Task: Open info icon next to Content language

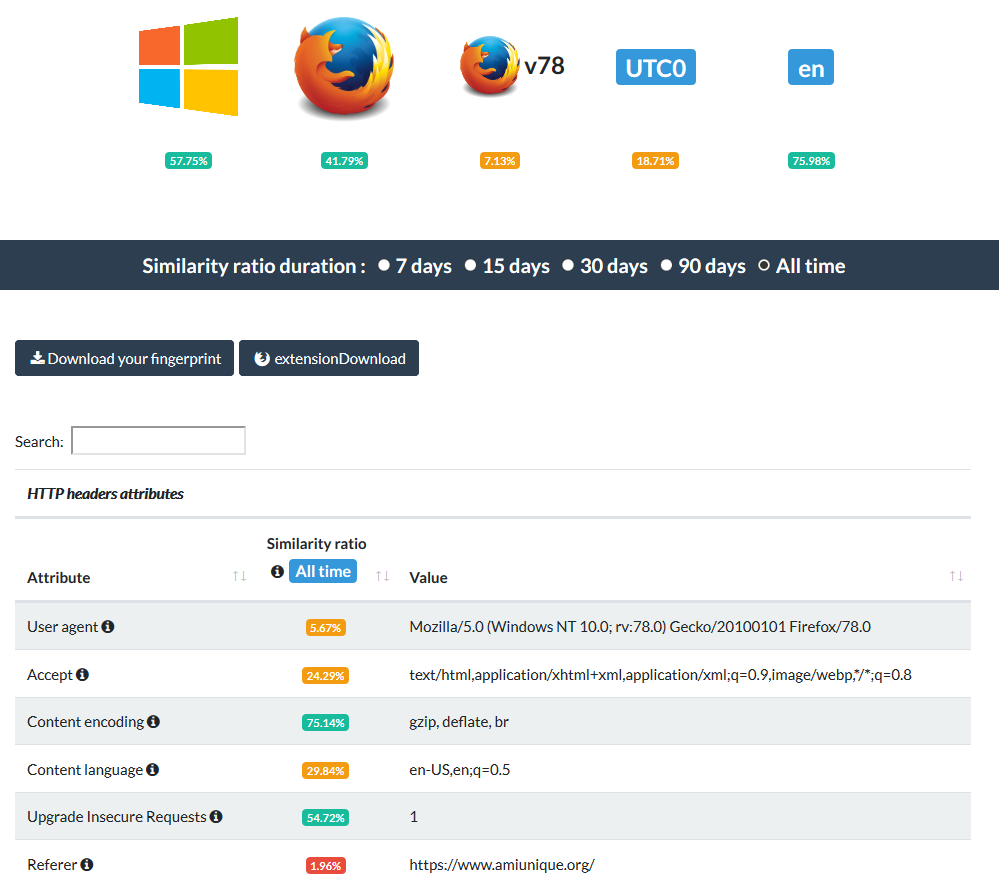Action: [152, 769]
